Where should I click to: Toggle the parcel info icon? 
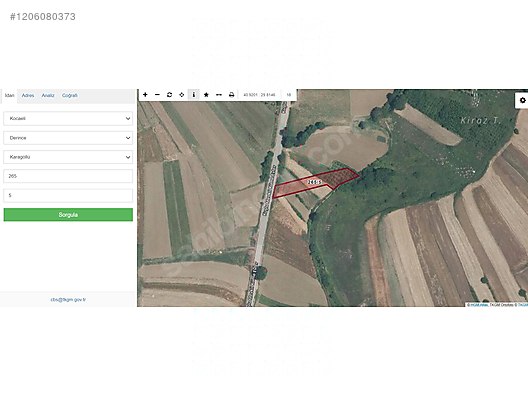click(194, 95)
